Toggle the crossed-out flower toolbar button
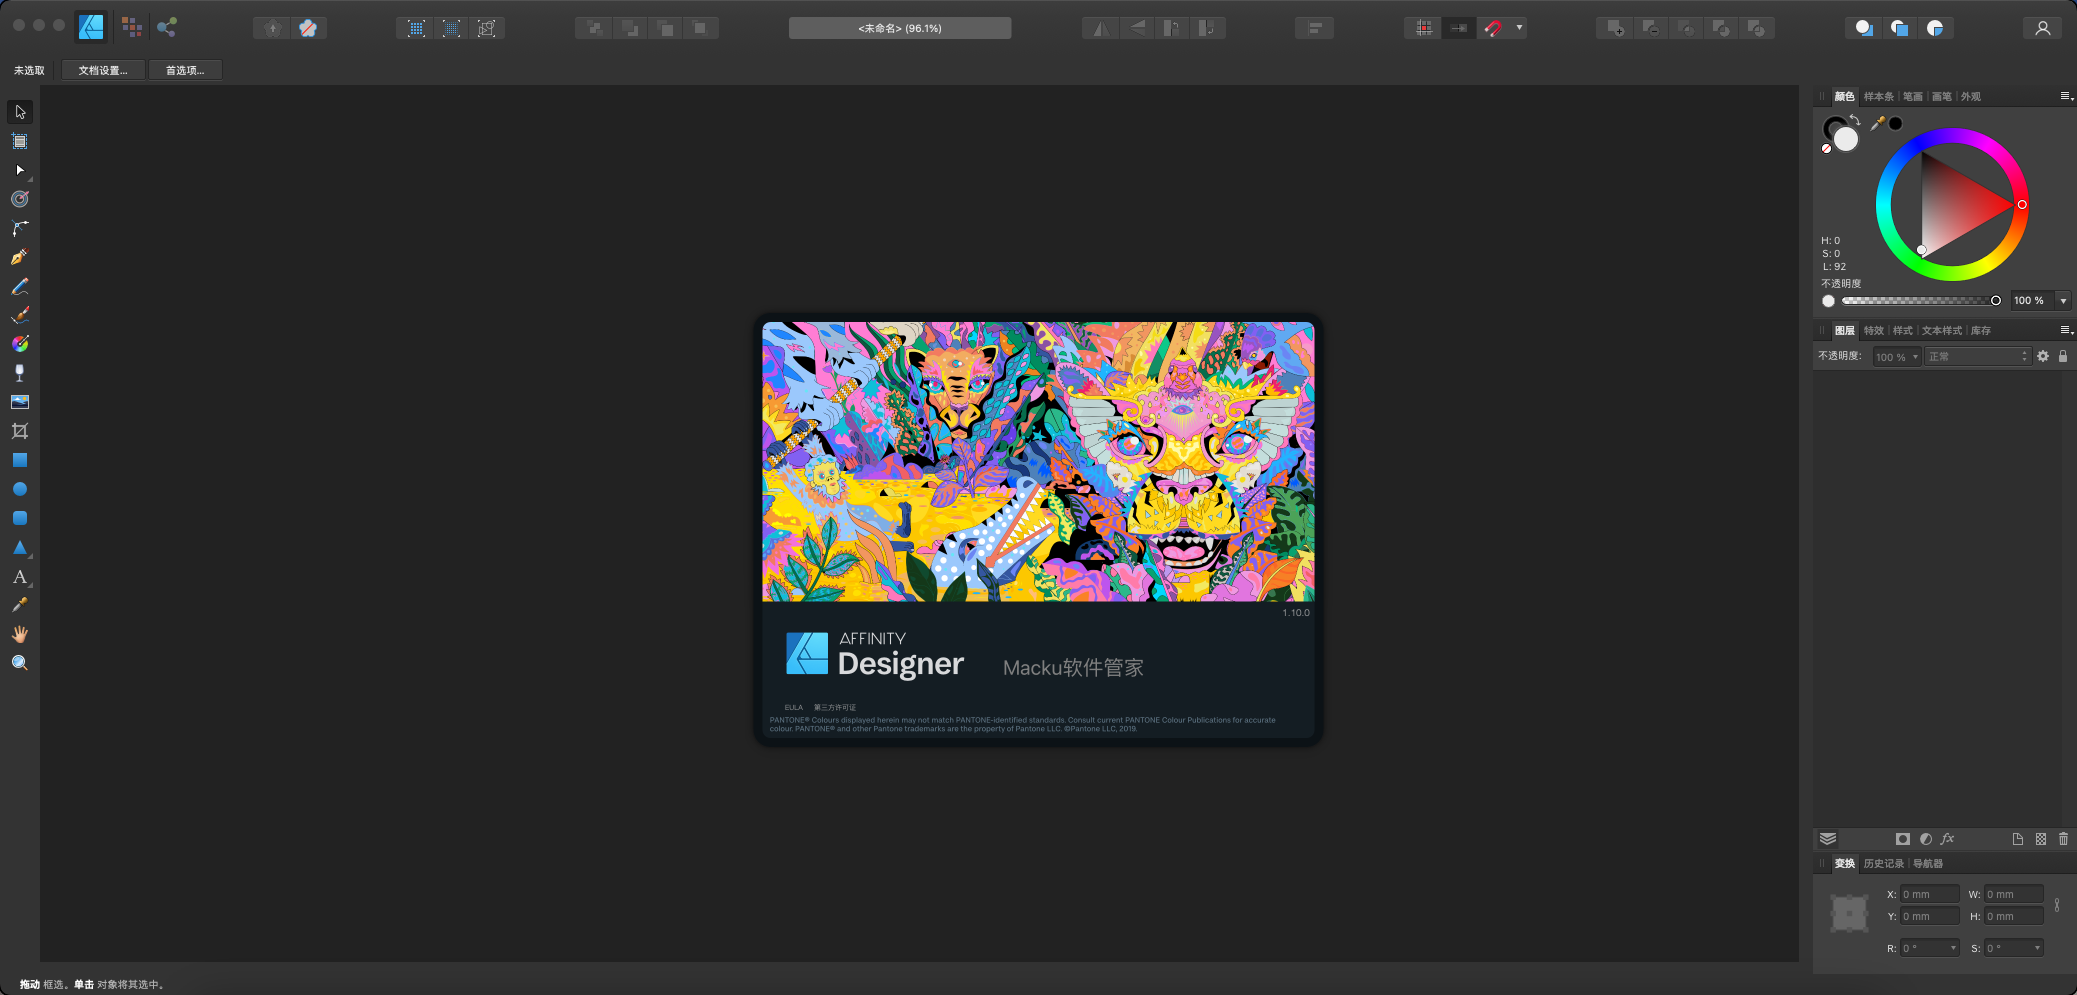Viewport: 2077px width, 995px height. click(x=308, y=28)
